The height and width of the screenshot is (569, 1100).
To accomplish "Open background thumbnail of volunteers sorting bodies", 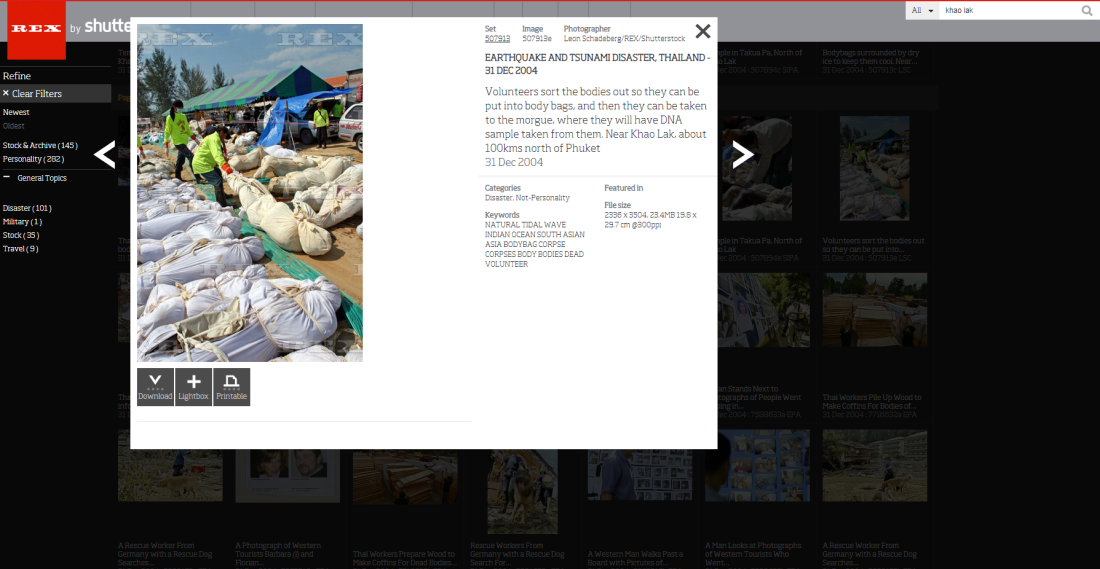I will click(x=874, y=168).
